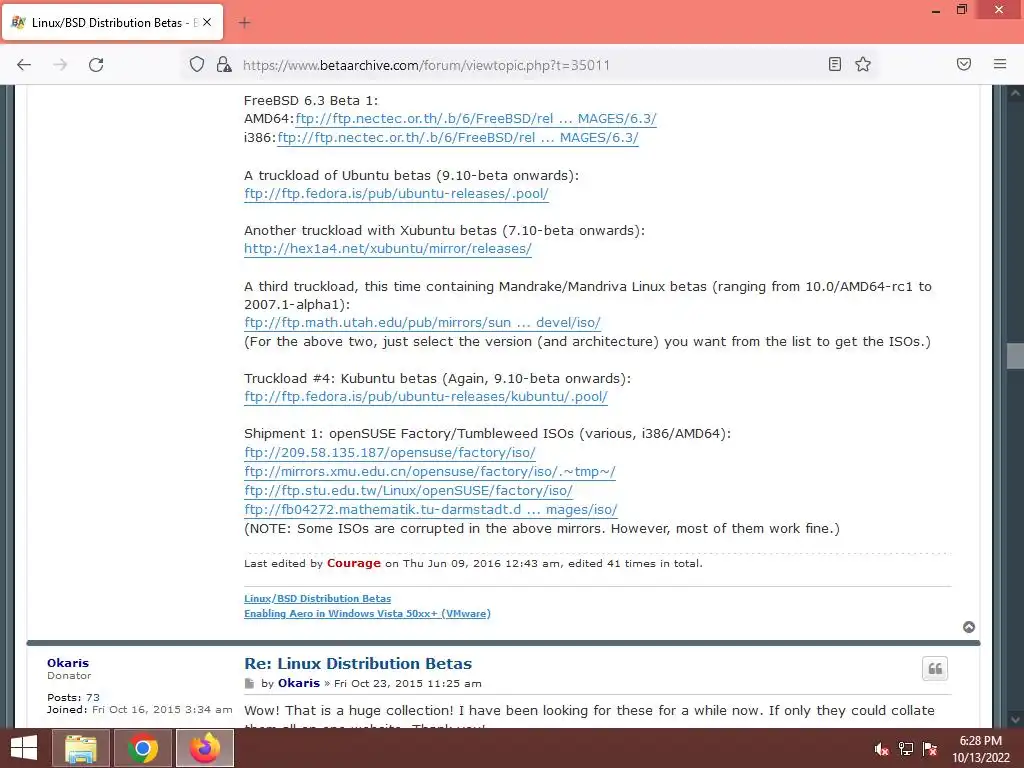
Task: Click scrollbar up arrow
Action: click(x=1016, y=93)
